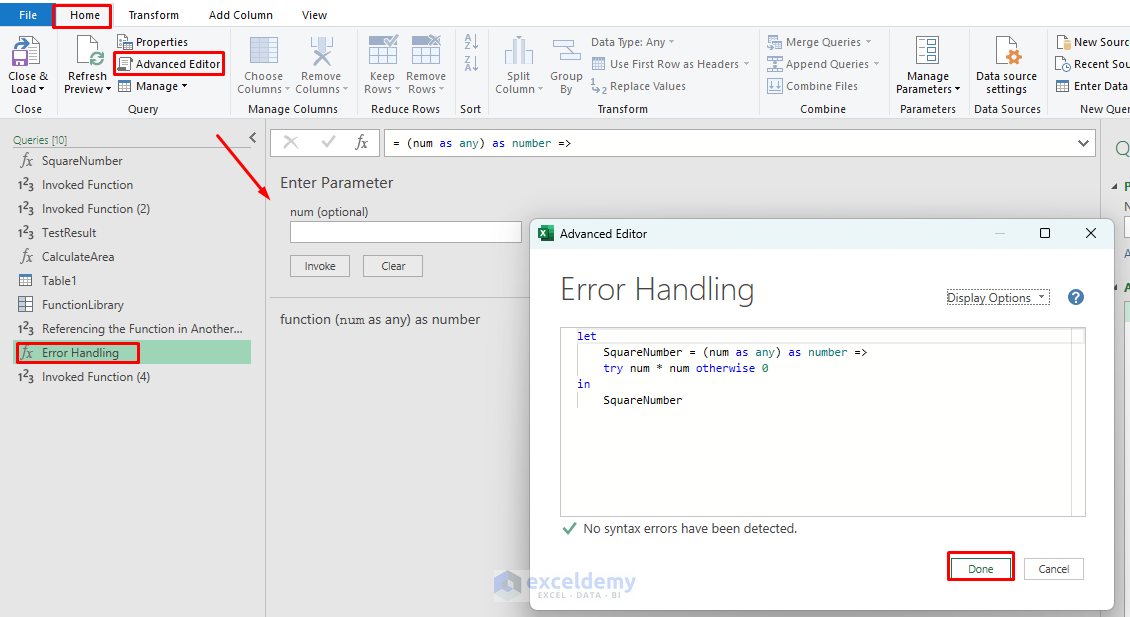Open query Properties
Image resolution: width=1130 pixels, height=617 pixels.
(x=153, y=42)
